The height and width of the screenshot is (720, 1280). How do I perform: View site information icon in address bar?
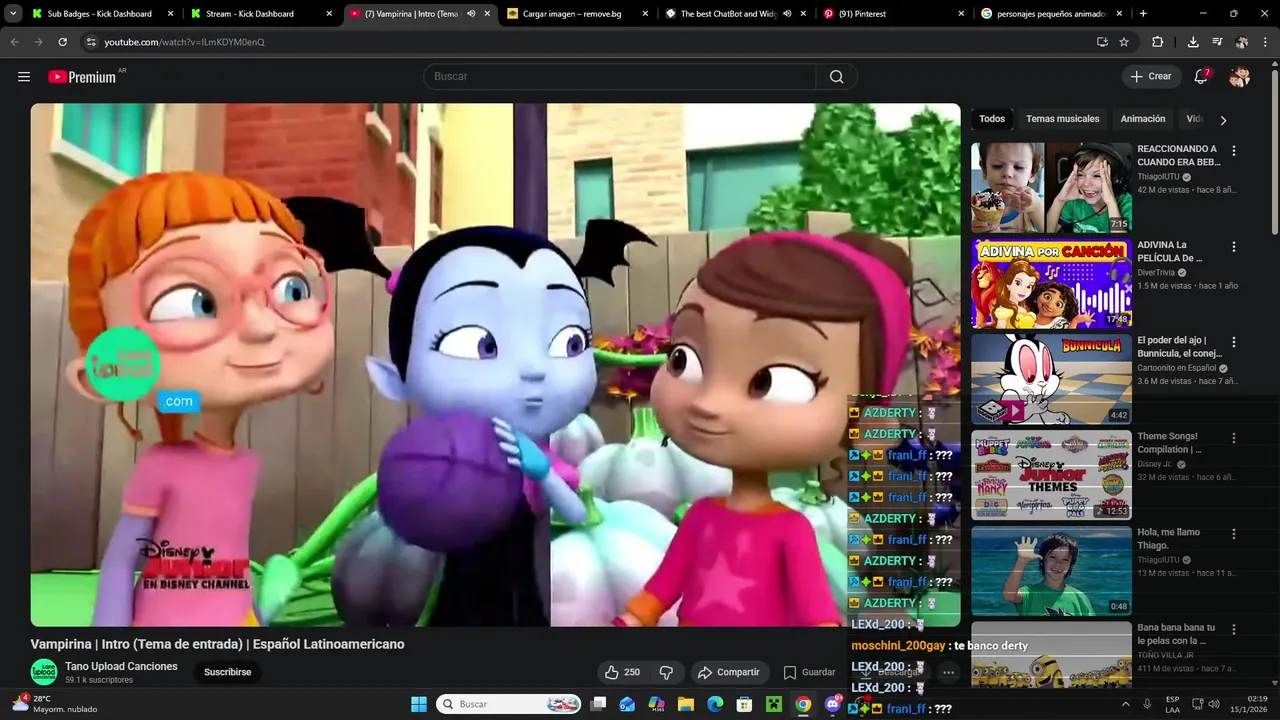pos(91,42)
